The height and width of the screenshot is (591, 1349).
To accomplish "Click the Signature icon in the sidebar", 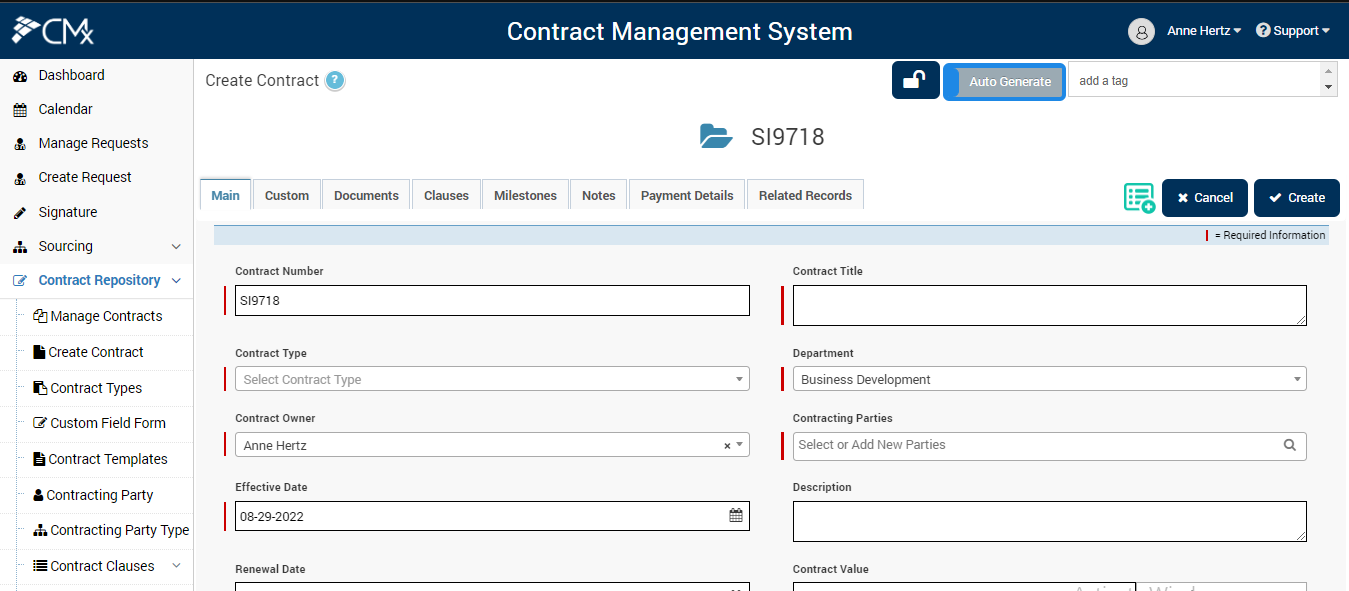I will [x=21, y=211].
